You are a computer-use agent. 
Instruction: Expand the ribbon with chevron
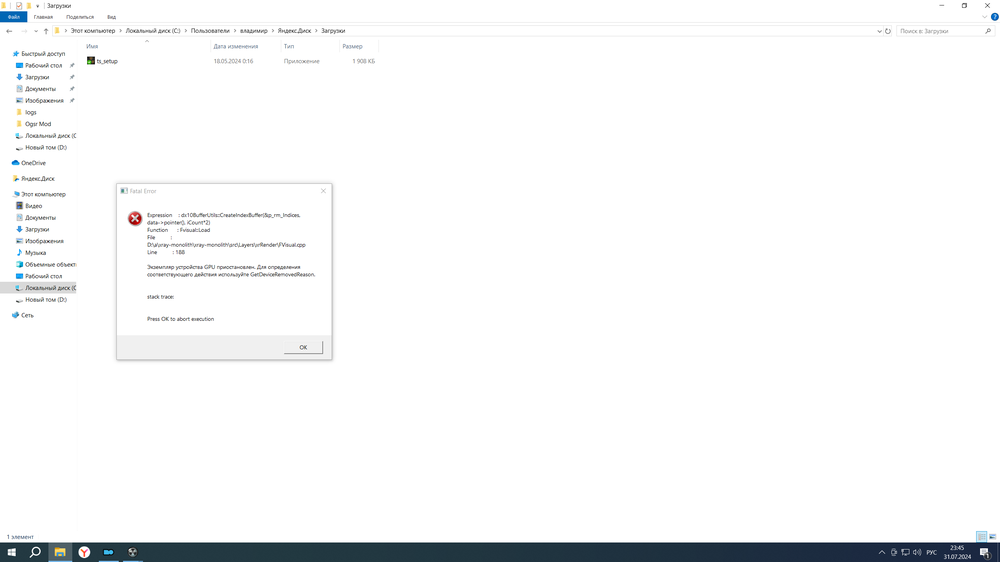pos(984,17)
